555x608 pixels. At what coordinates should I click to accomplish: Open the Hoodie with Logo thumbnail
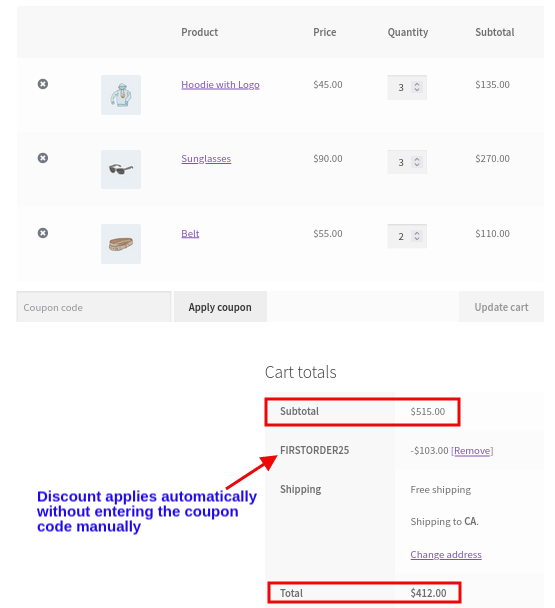tap(121, 95)
